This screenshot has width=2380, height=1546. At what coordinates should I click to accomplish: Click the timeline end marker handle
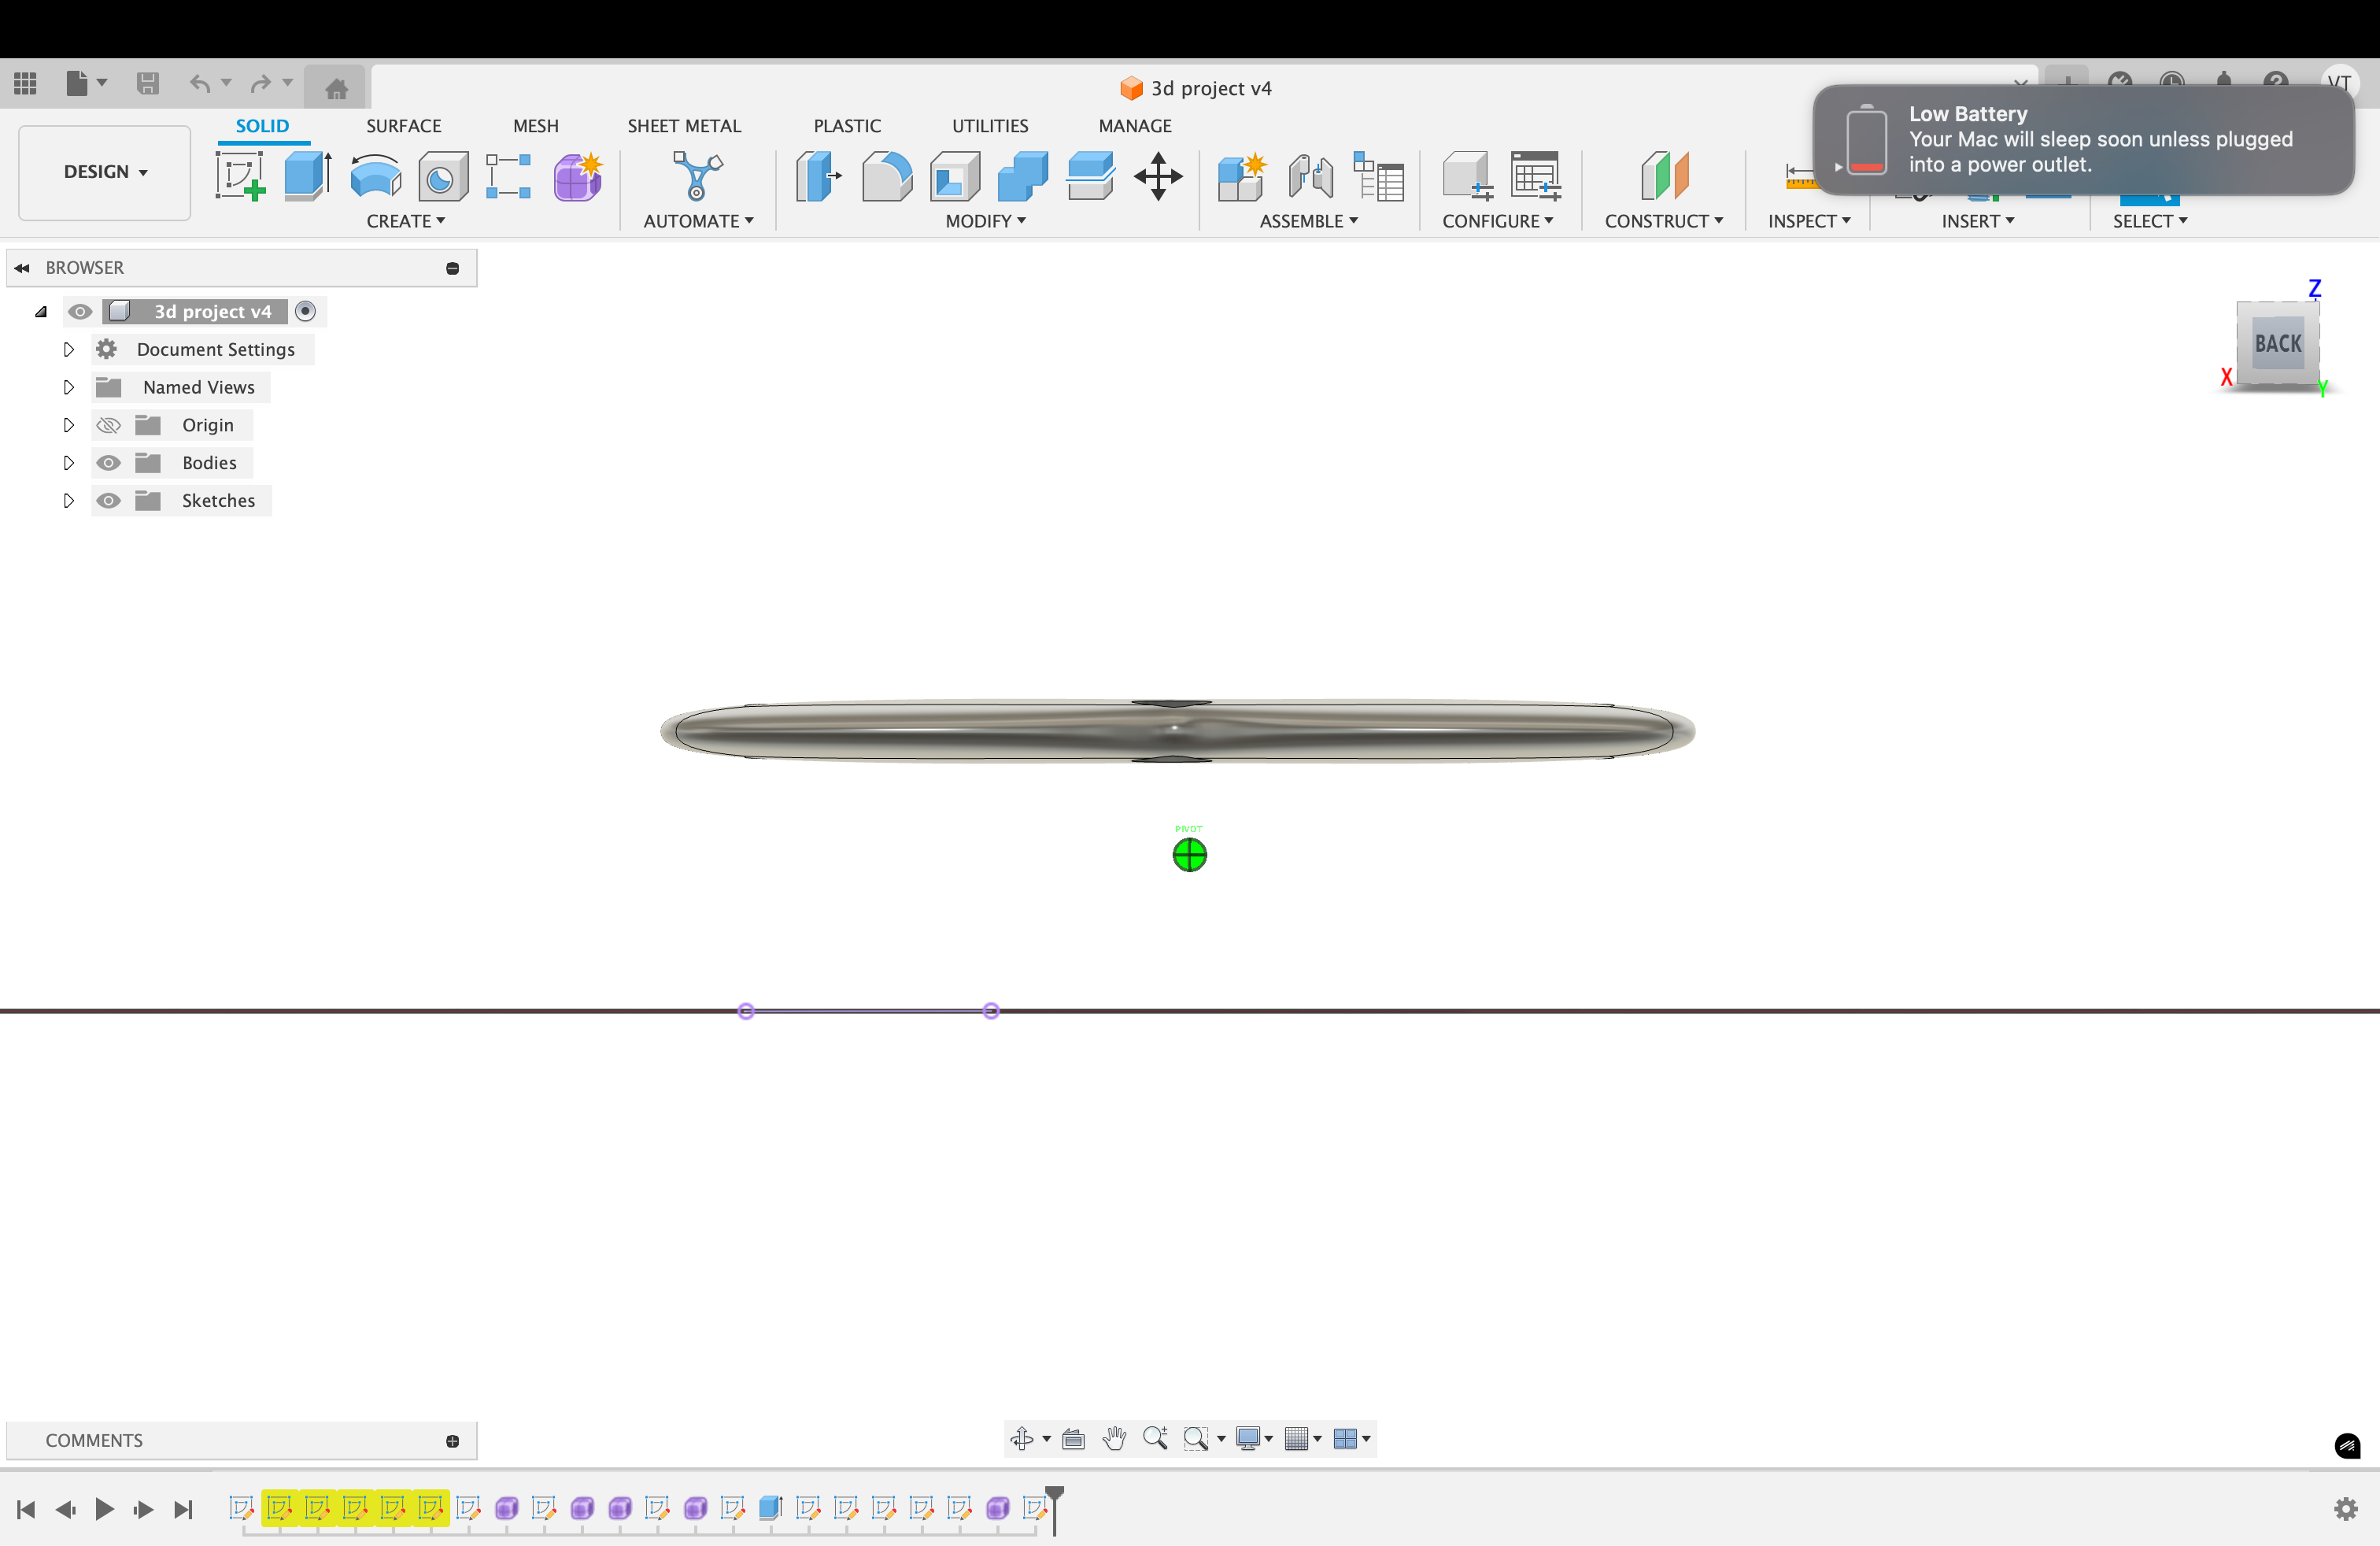(1054, 1495)
